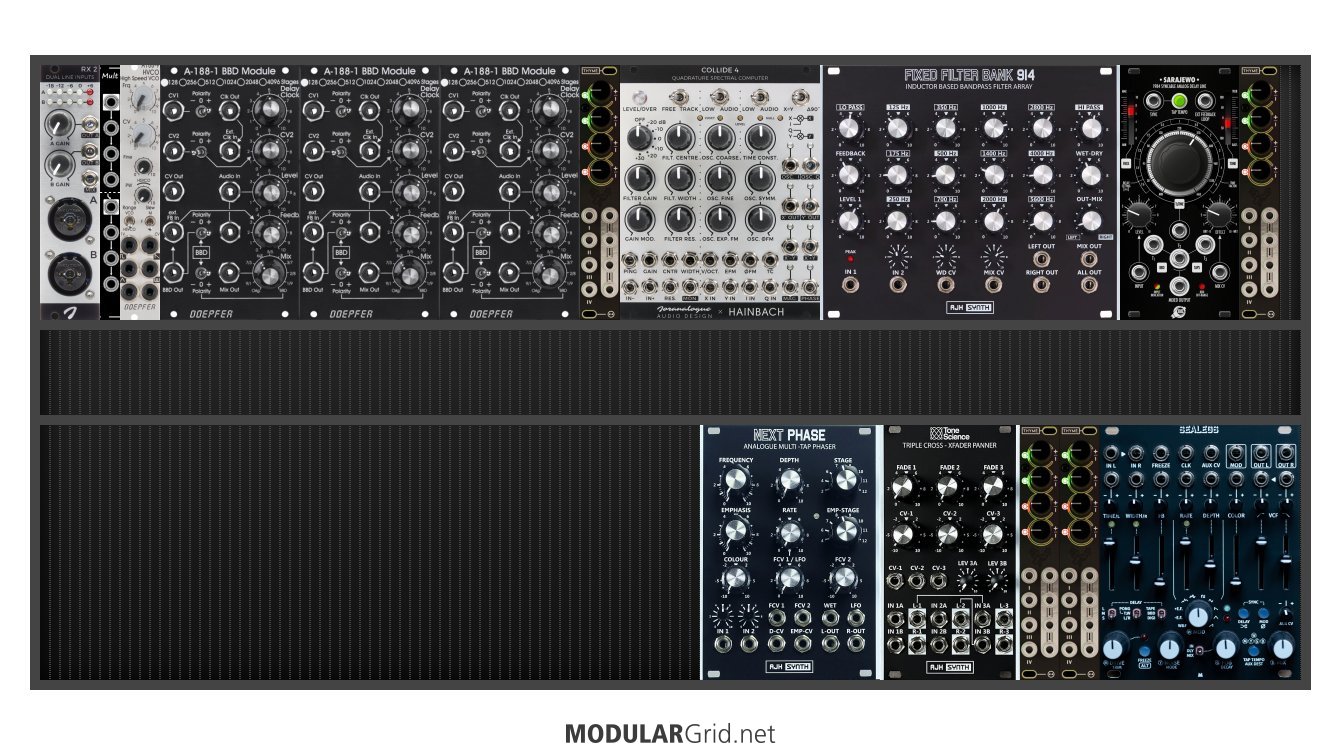Click the FREEZE jack on Sealegs

tap(1161, 453)
